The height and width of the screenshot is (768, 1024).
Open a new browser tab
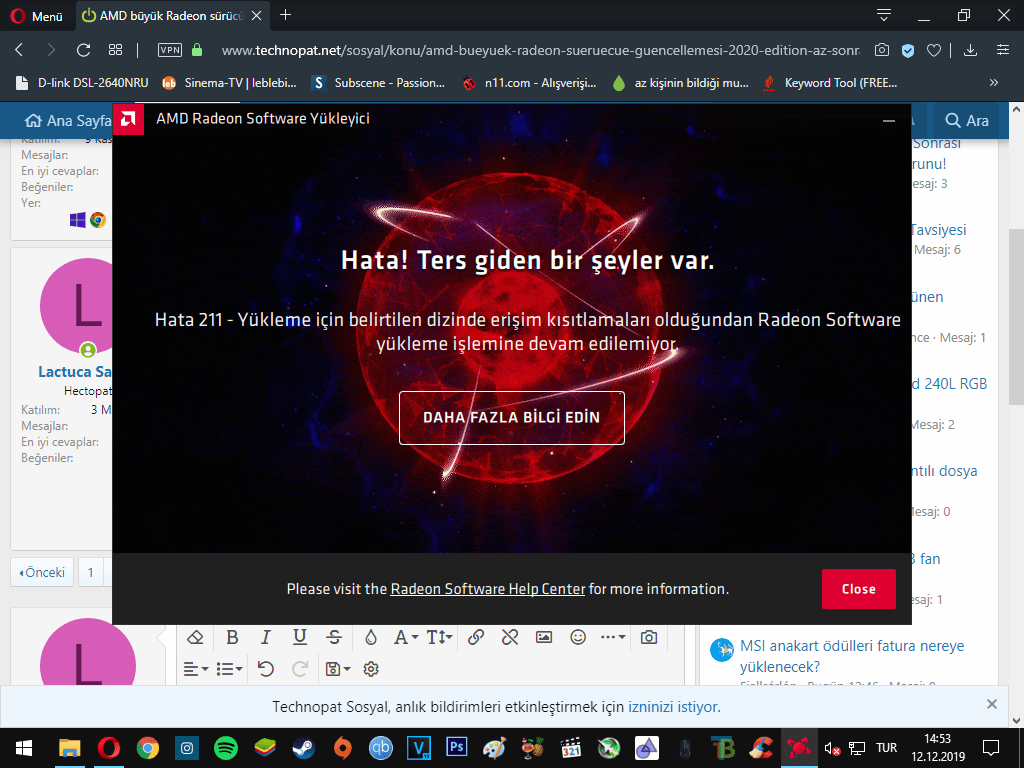tap(285, 15)
